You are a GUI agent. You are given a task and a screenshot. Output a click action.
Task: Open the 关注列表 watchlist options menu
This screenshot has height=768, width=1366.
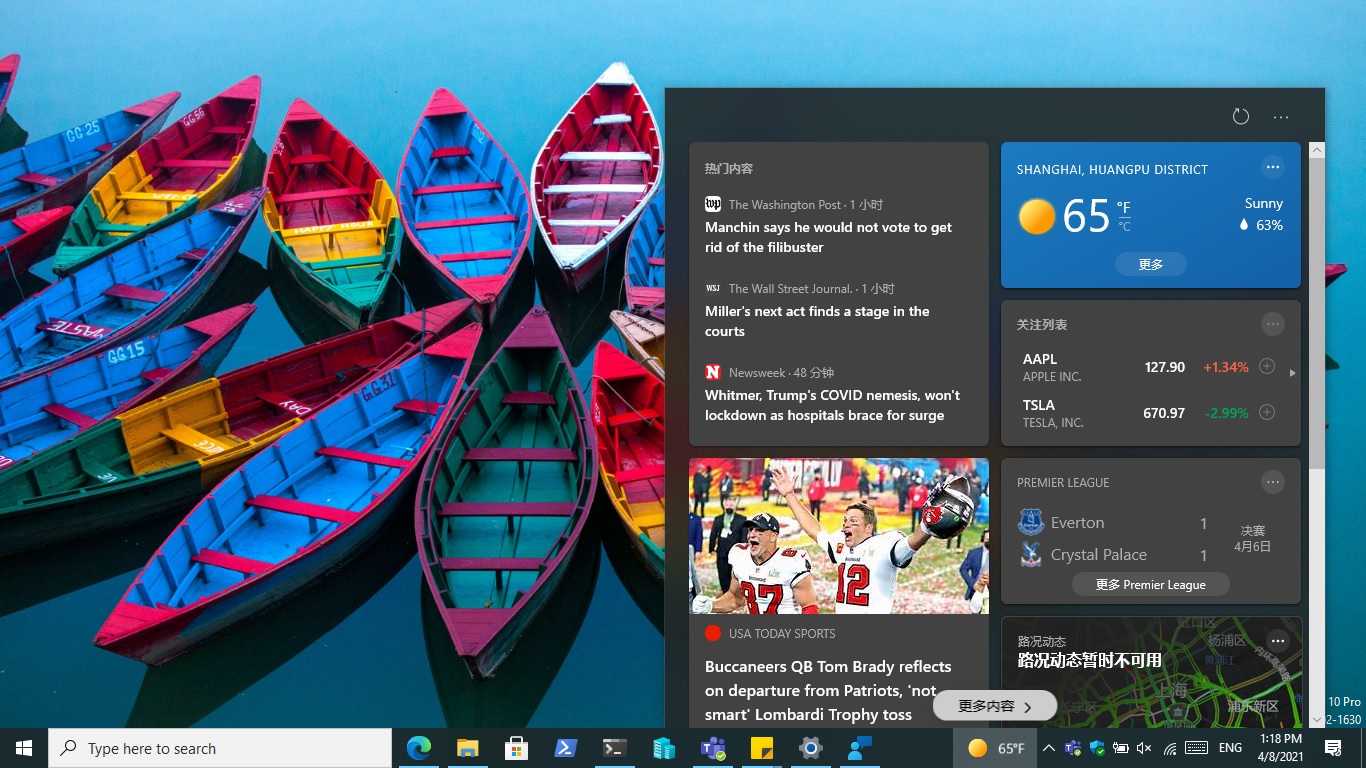pyautogui.click(x=1273, y=324)
